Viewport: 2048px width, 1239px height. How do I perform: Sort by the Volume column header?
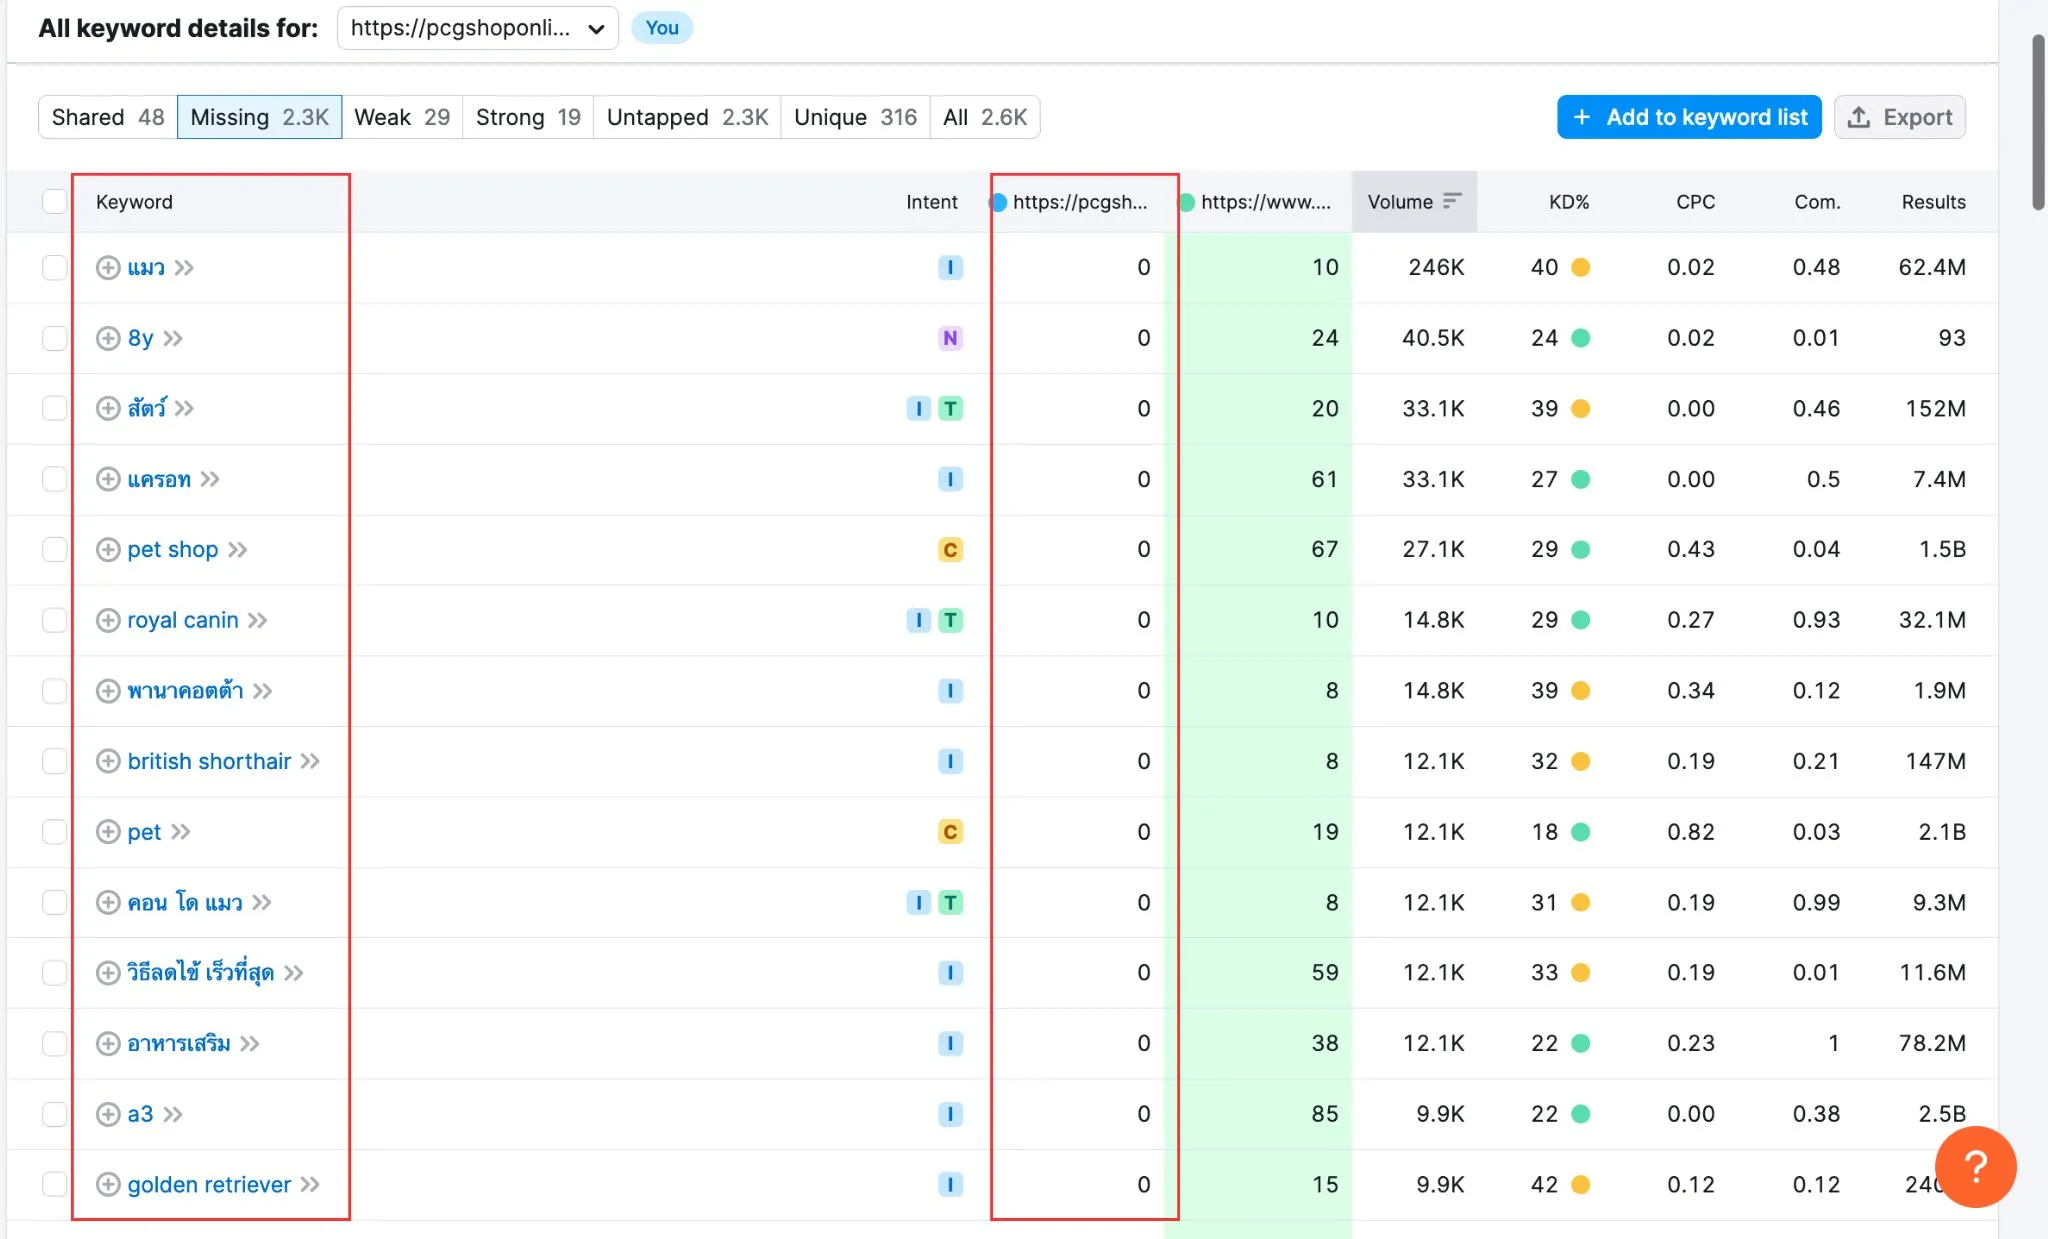(x=1414, y=201)
